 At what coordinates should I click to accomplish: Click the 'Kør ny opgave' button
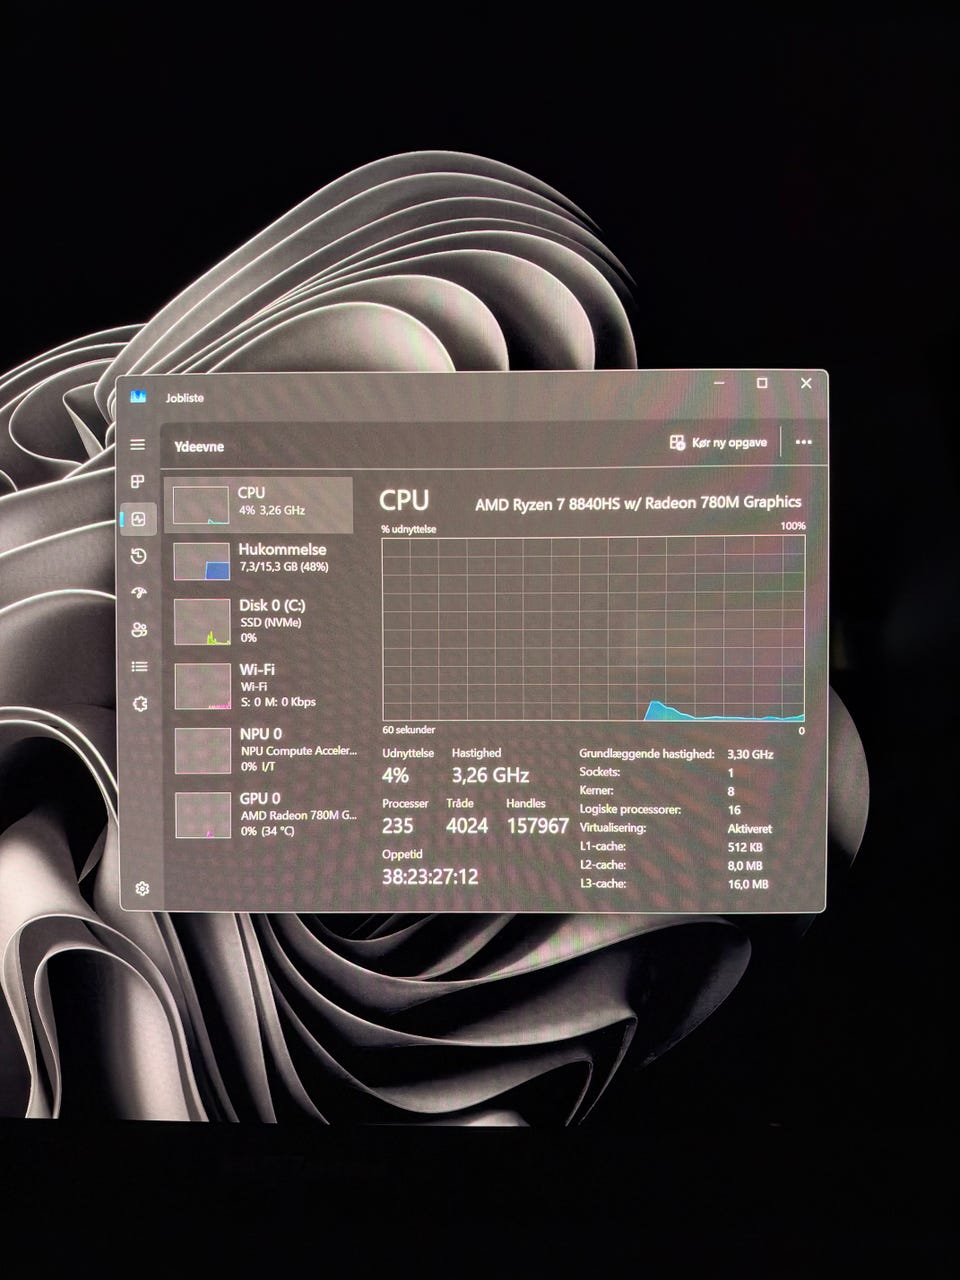(718, 442)
